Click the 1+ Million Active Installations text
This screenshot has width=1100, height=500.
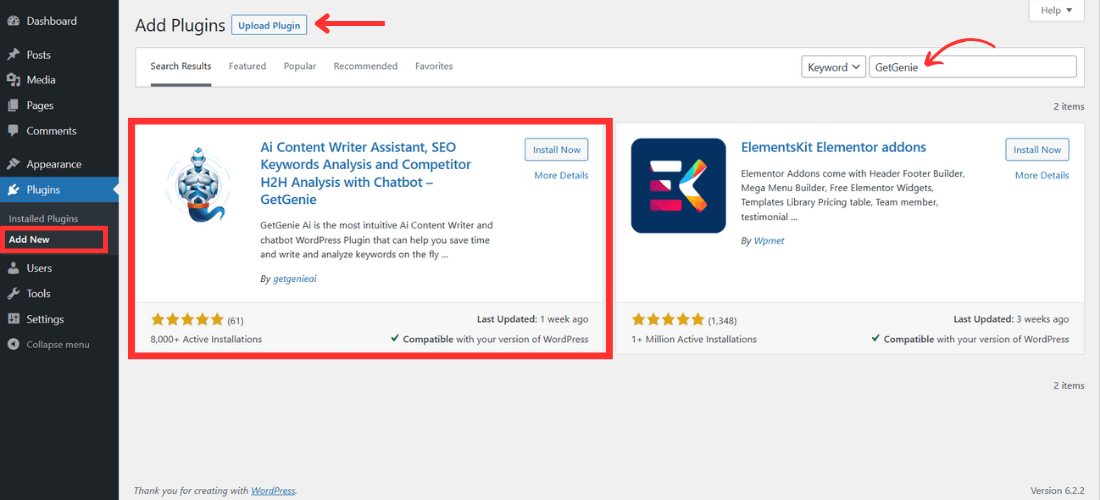(x=694, y=339)
